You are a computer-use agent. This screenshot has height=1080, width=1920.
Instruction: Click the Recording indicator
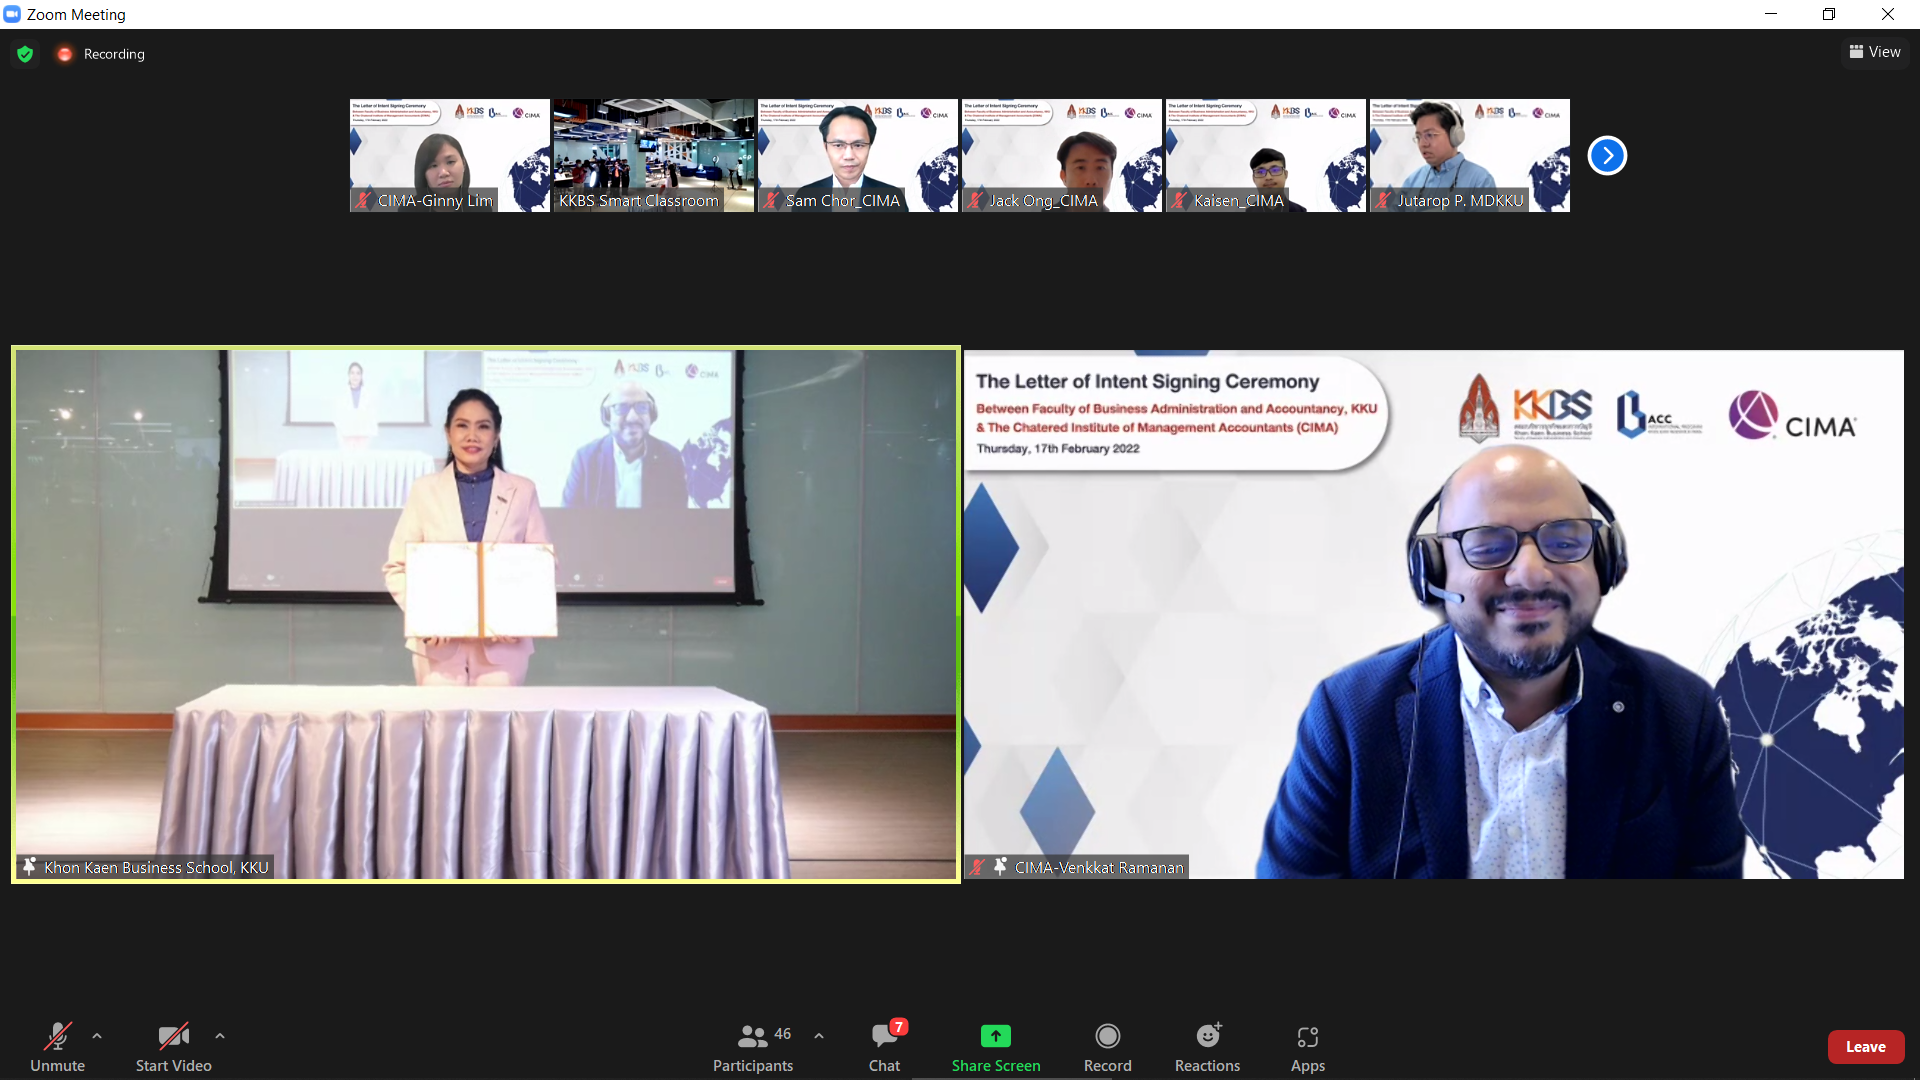pos(101,54)
